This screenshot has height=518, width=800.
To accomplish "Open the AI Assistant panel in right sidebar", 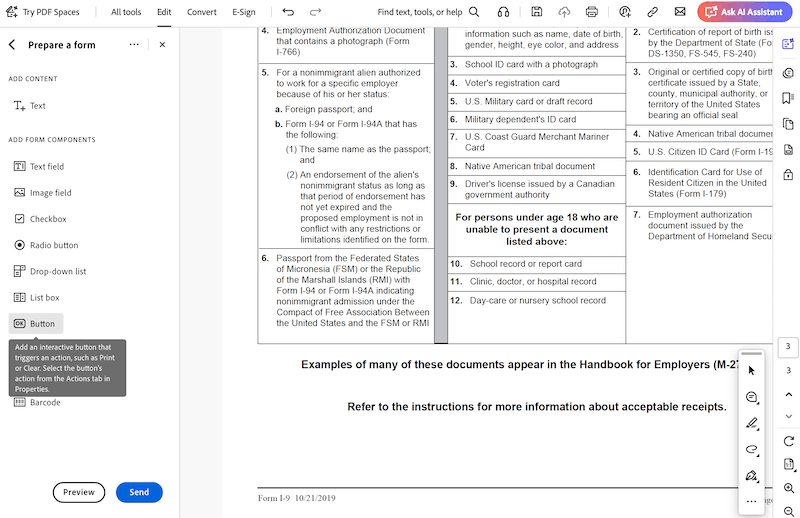I will click(788, 45).
